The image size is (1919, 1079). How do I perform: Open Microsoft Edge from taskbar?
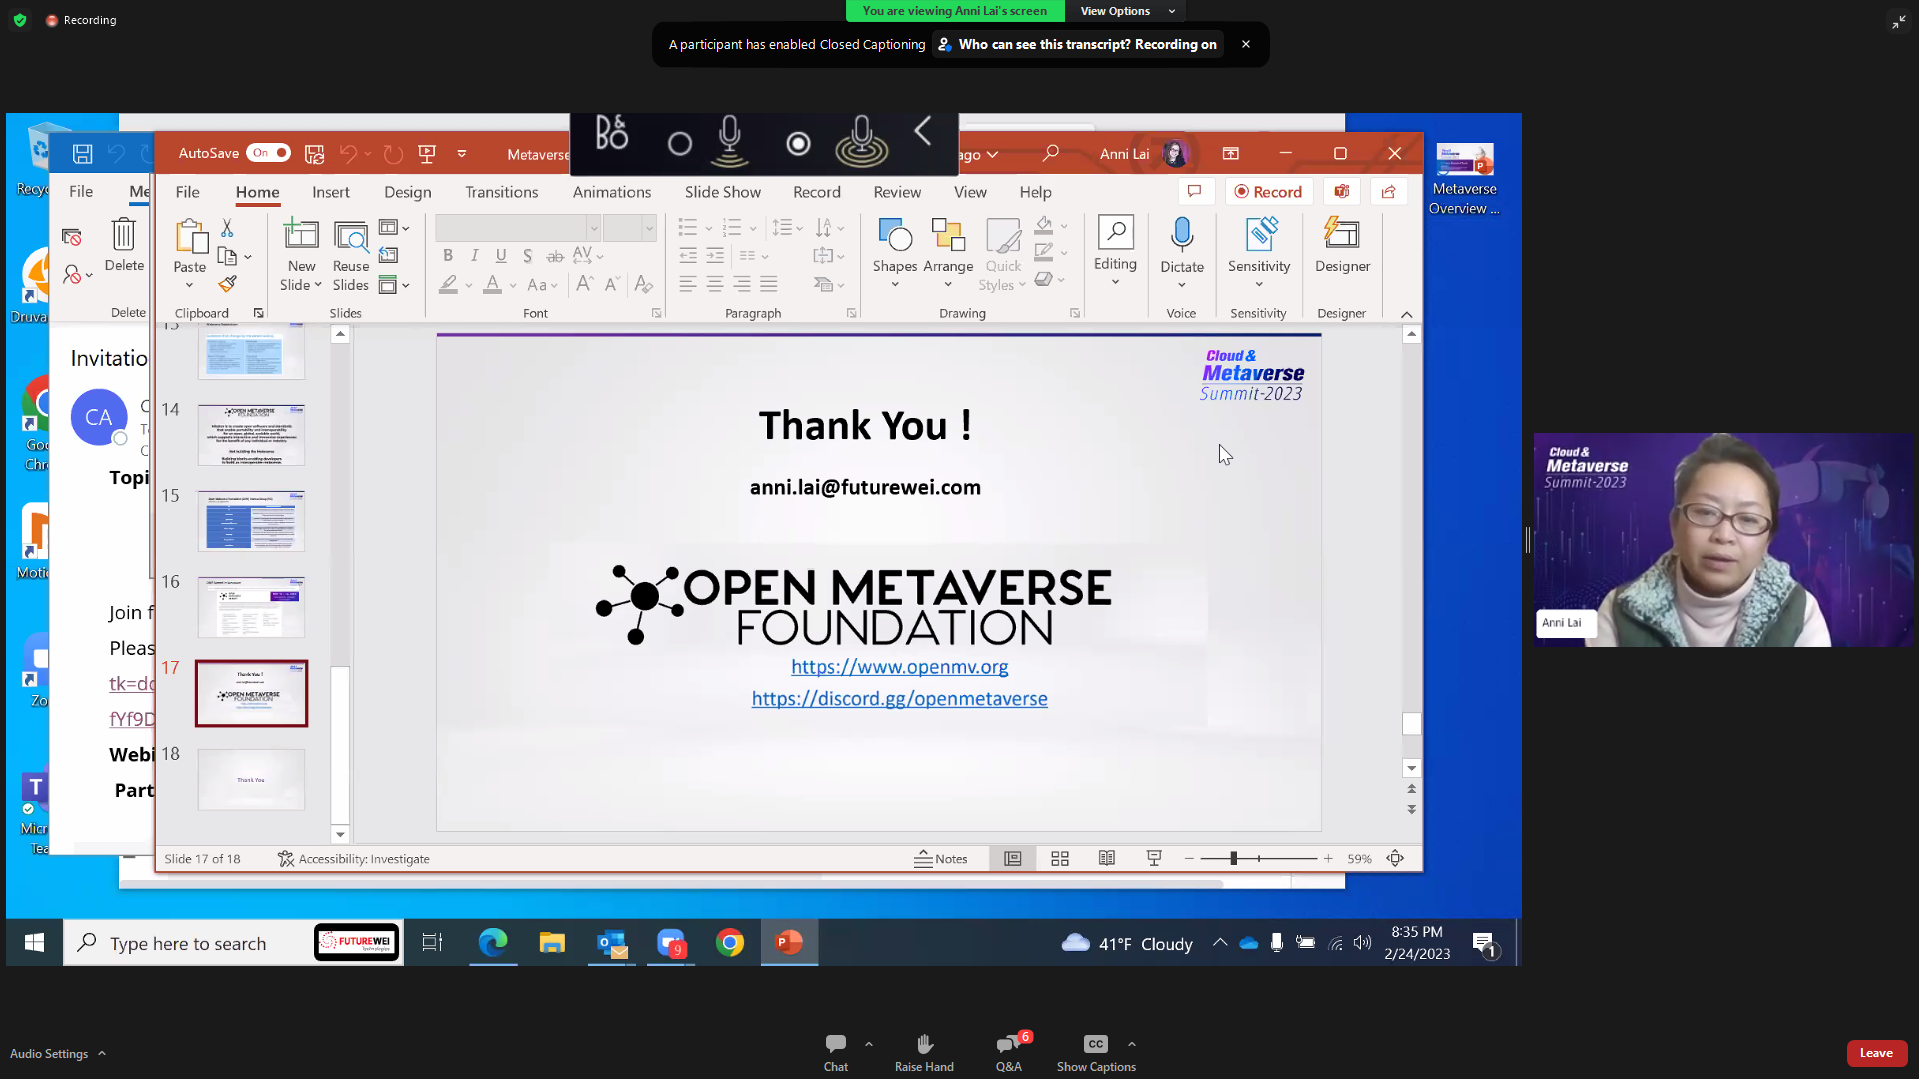click(x=493, y=942)
